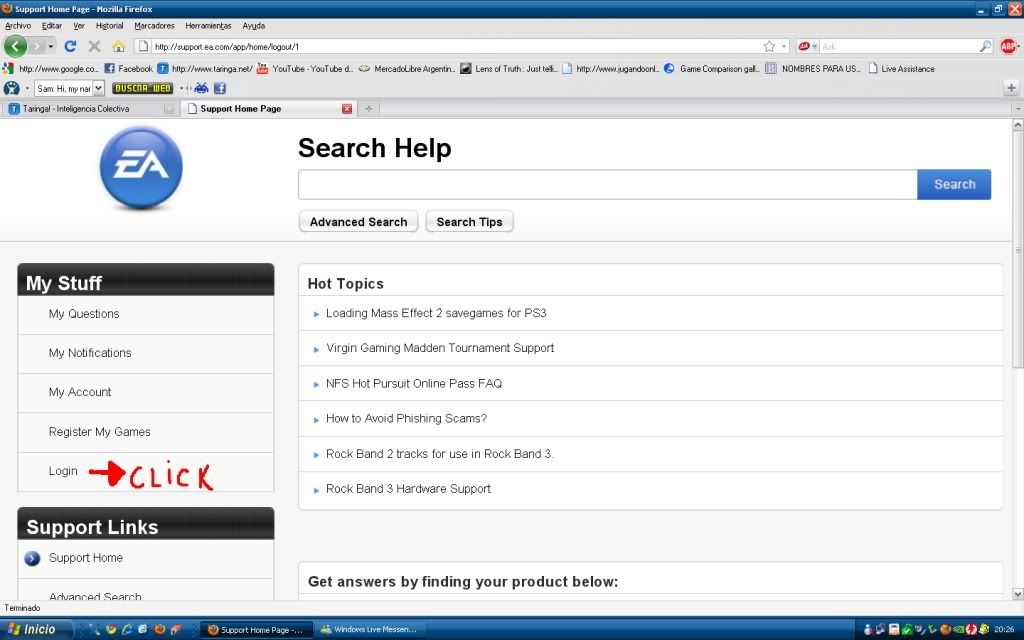Open the Lens of Truth bookmark

coord(509,69)
